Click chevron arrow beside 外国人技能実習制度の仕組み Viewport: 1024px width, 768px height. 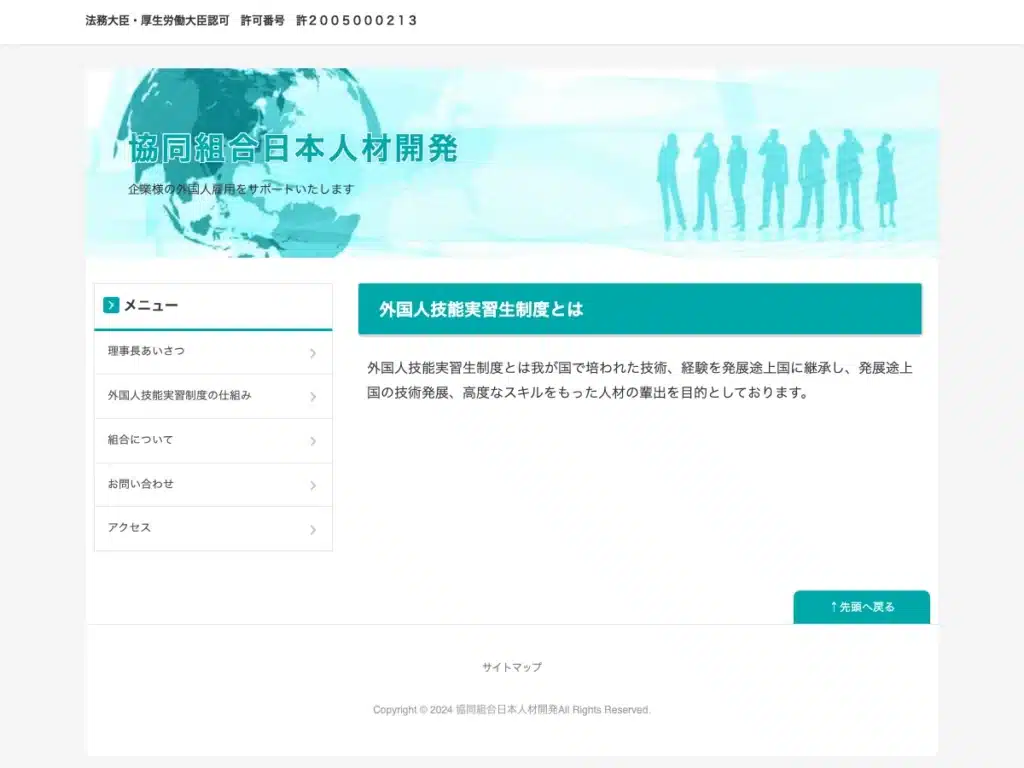[x=313, y=397]
